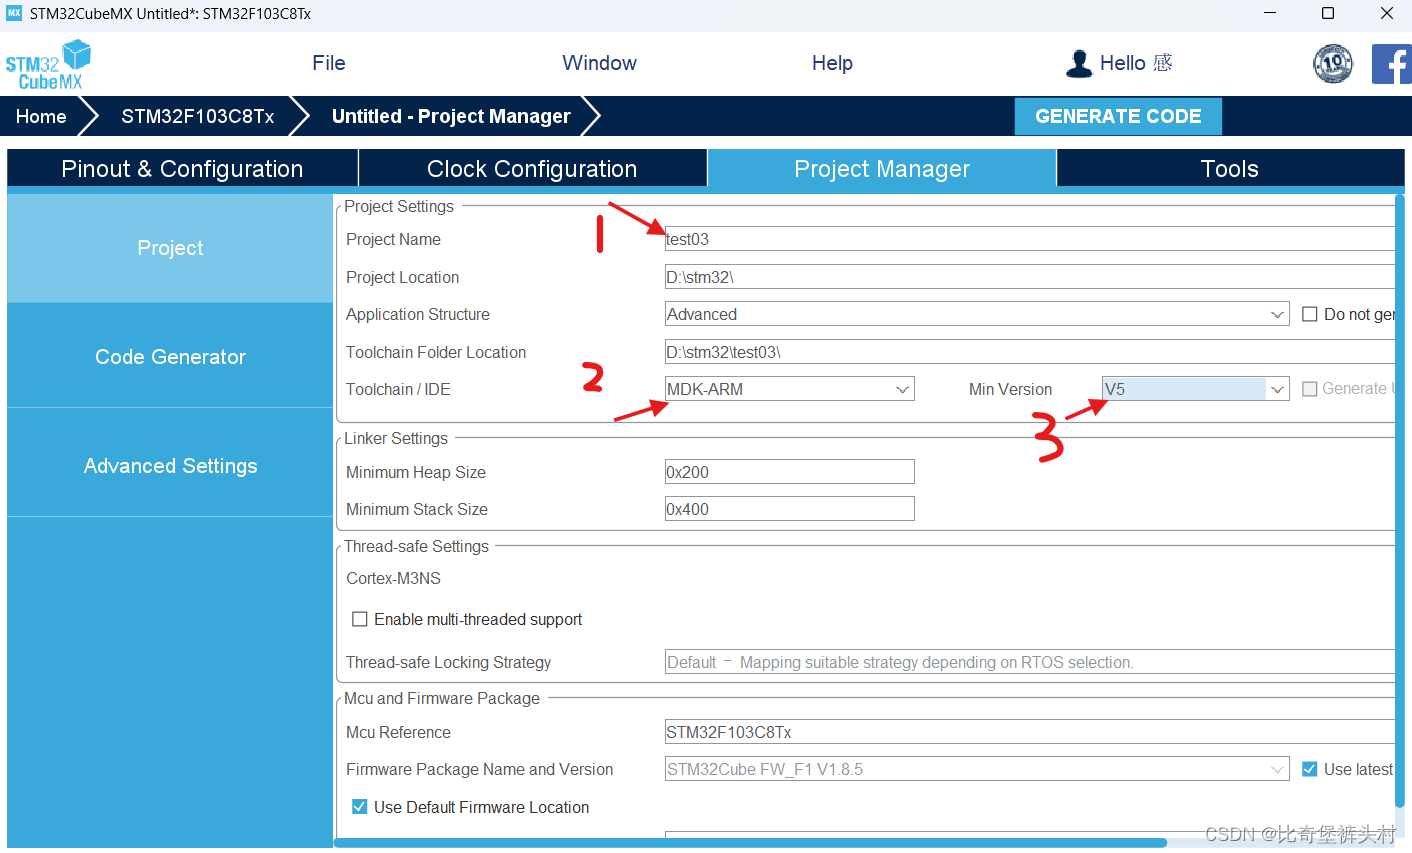1412x853 pixels.
Task: Click the Project Name input field
Action: pyautogui.click(x=1030, y=239)
